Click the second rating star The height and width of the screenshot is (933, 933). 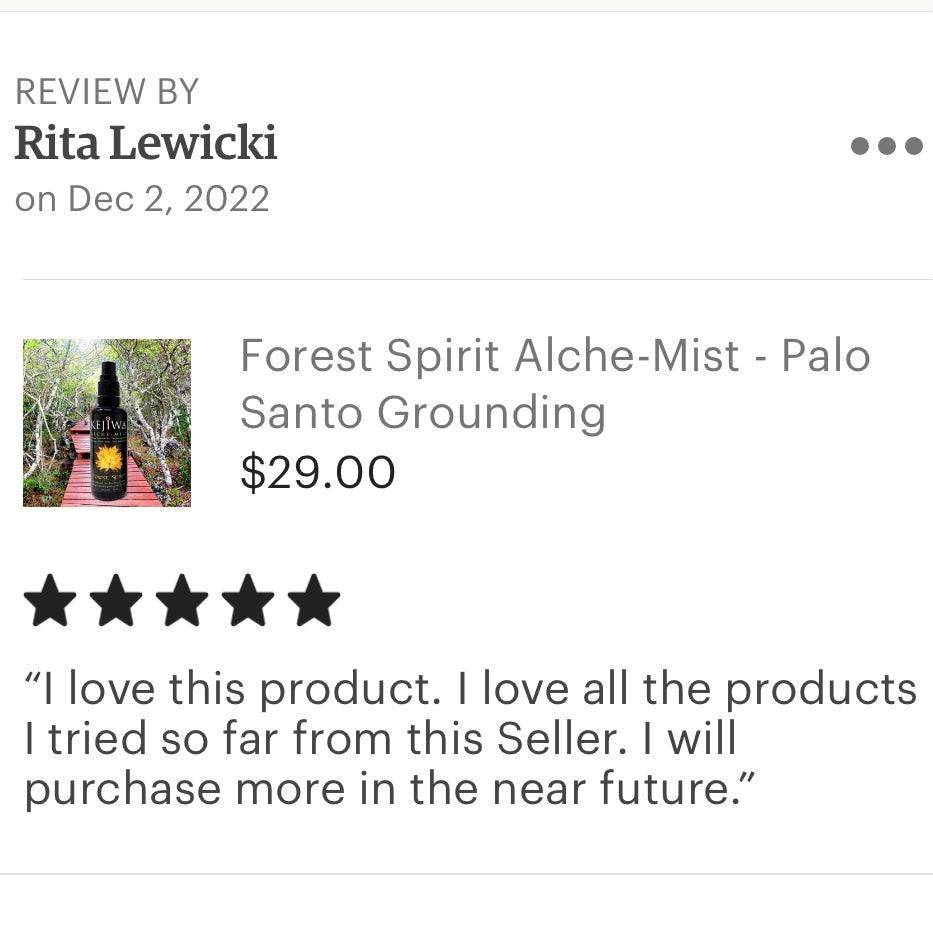[x=116, y=600]
